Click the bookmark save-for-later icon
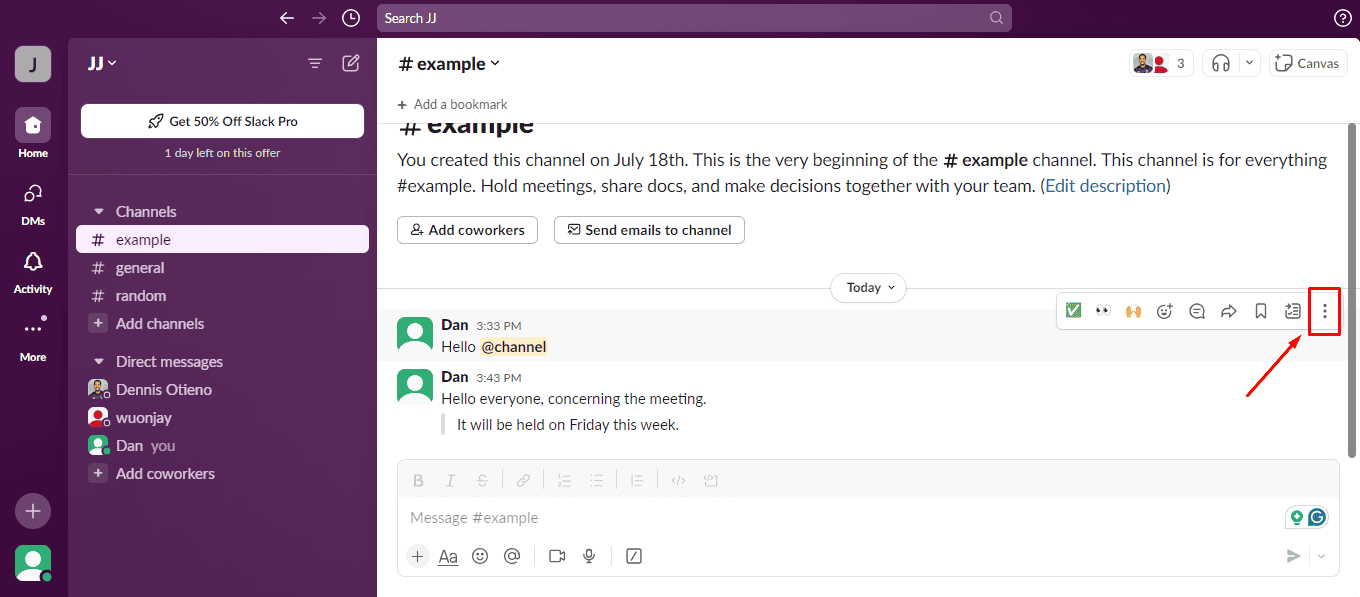1360x597 pixels. pyautogui.click(x=1261, y=311)
